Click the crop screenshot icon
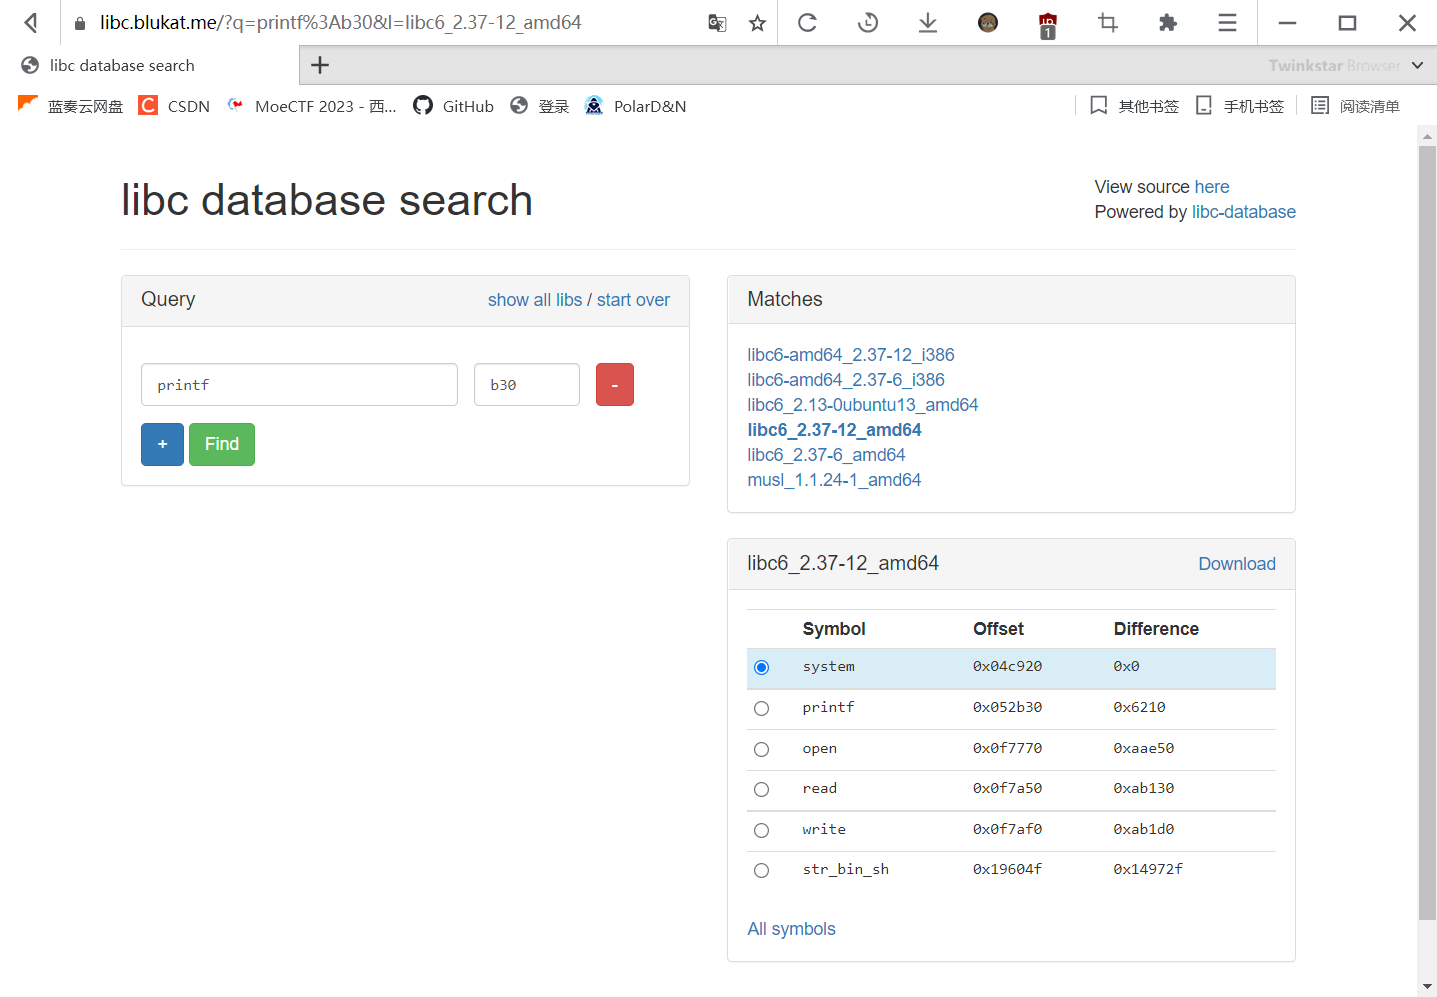This screenshot has height=997, width=1437. pos(1107,23)
